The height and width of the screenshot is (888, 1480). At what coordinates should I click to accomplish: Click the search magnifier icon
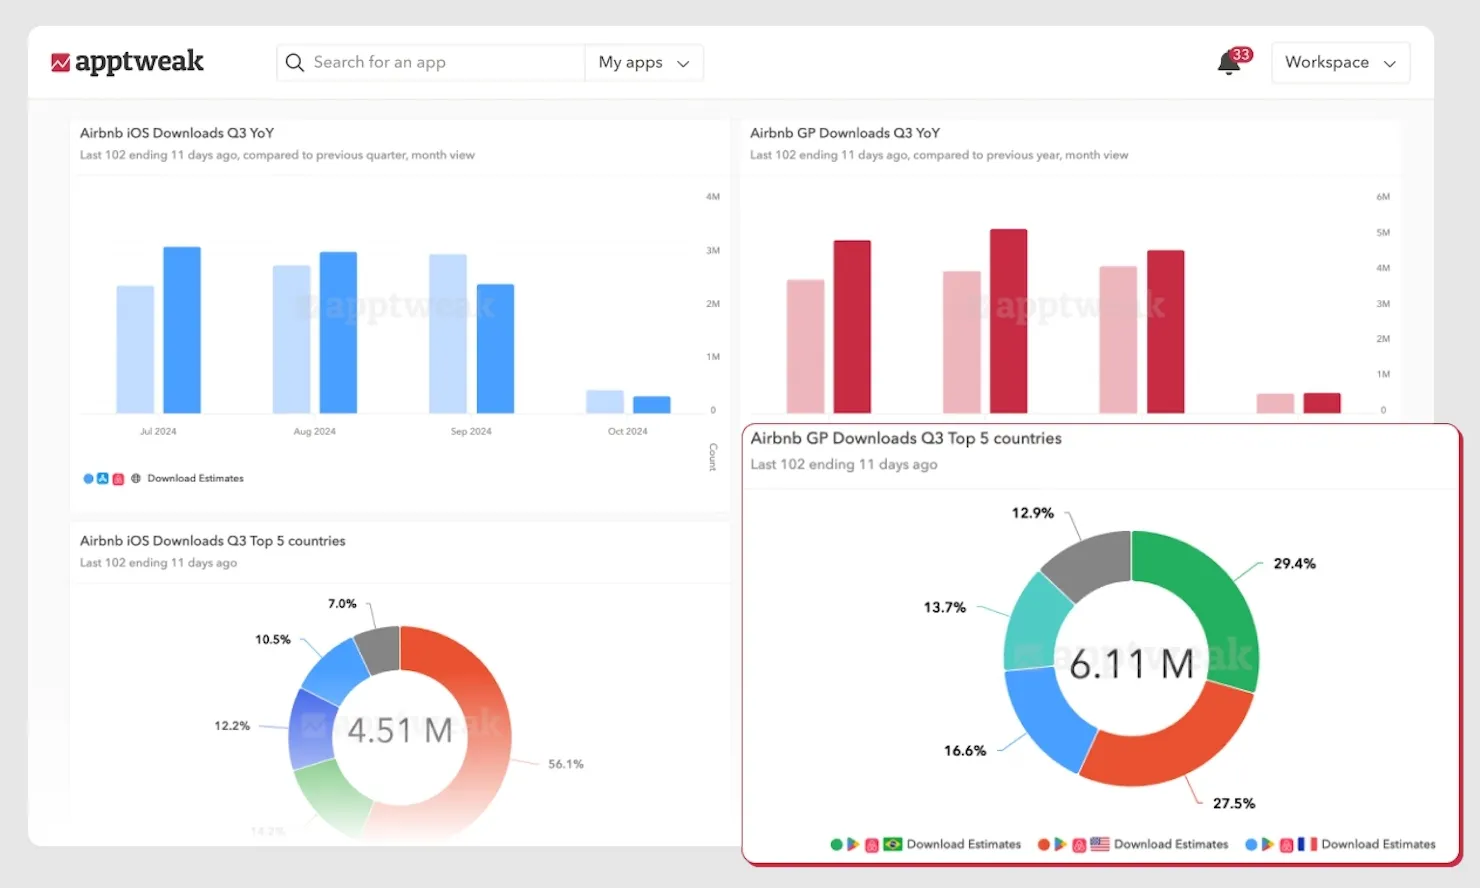[294, 62]
